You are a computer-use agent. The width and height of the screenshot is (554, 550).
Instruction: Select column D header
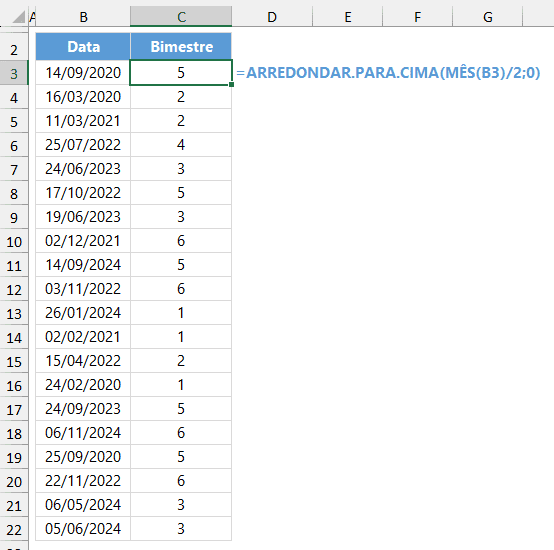coord(272,17)
